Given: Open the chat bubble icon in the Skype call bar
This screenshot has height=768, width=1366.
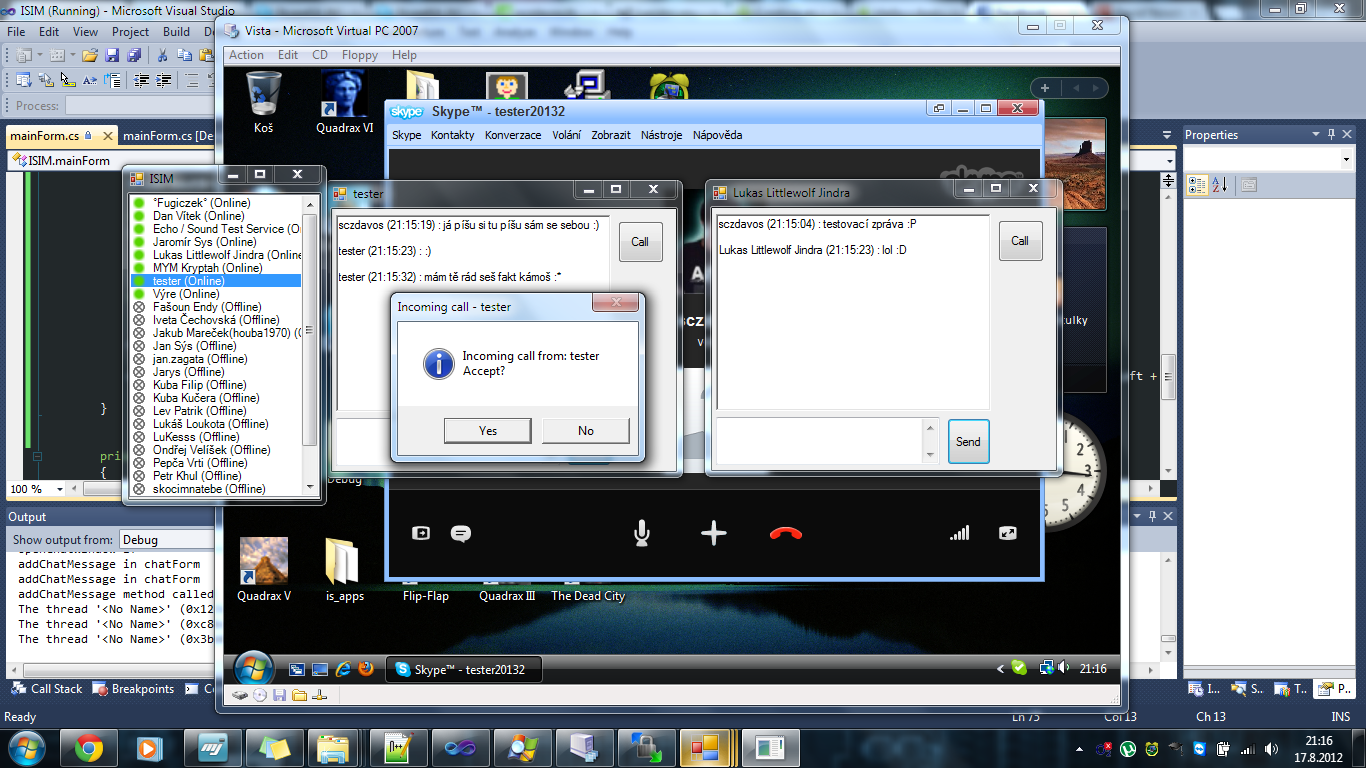Looking at the screenshot, I should click(x=461, y=534).
